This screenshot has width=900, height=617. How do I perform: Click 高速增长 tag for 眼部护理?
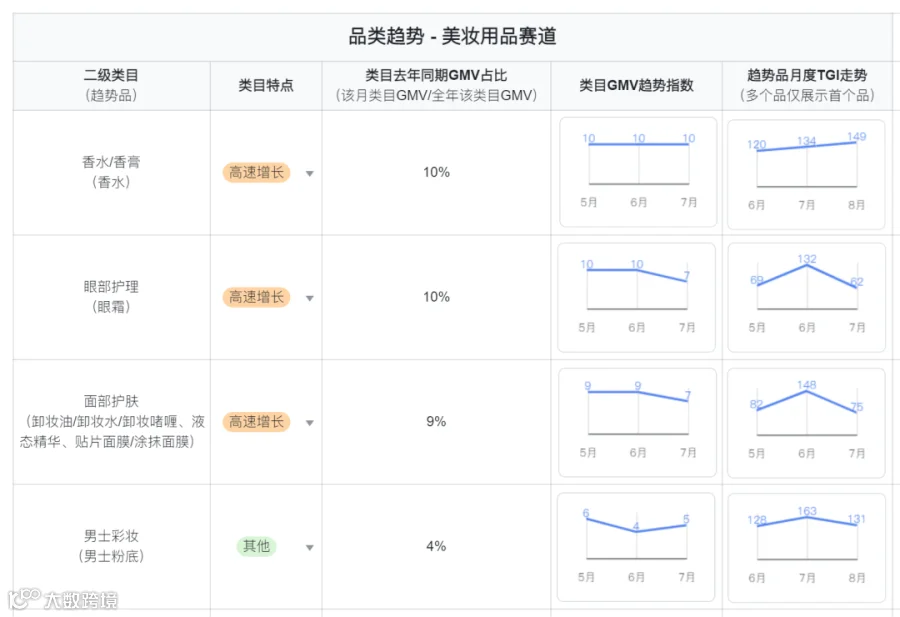coord(256,297)
